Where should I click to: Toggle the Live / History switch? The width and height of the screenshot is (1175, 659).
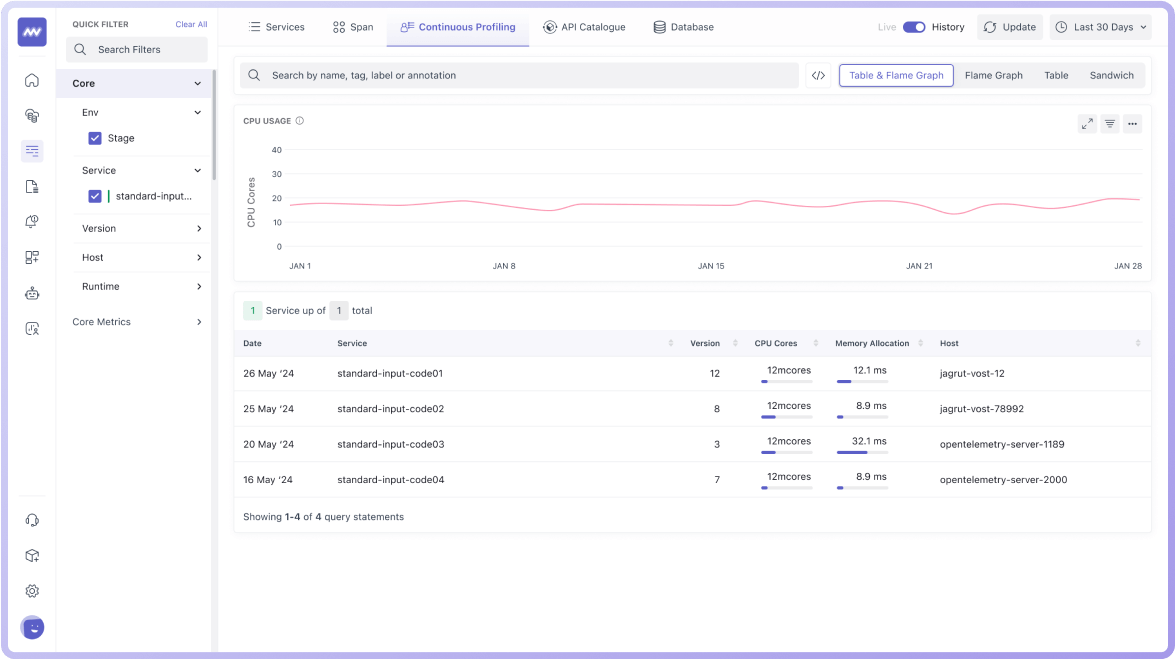[x=913, y=27]
